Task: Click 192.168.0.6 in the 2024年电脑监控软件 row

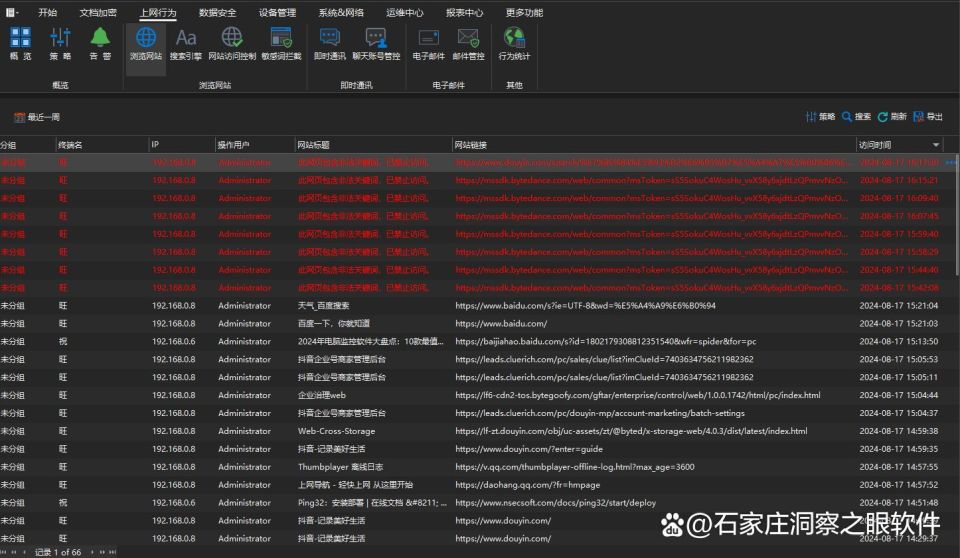Action: [x=174, y=341]
